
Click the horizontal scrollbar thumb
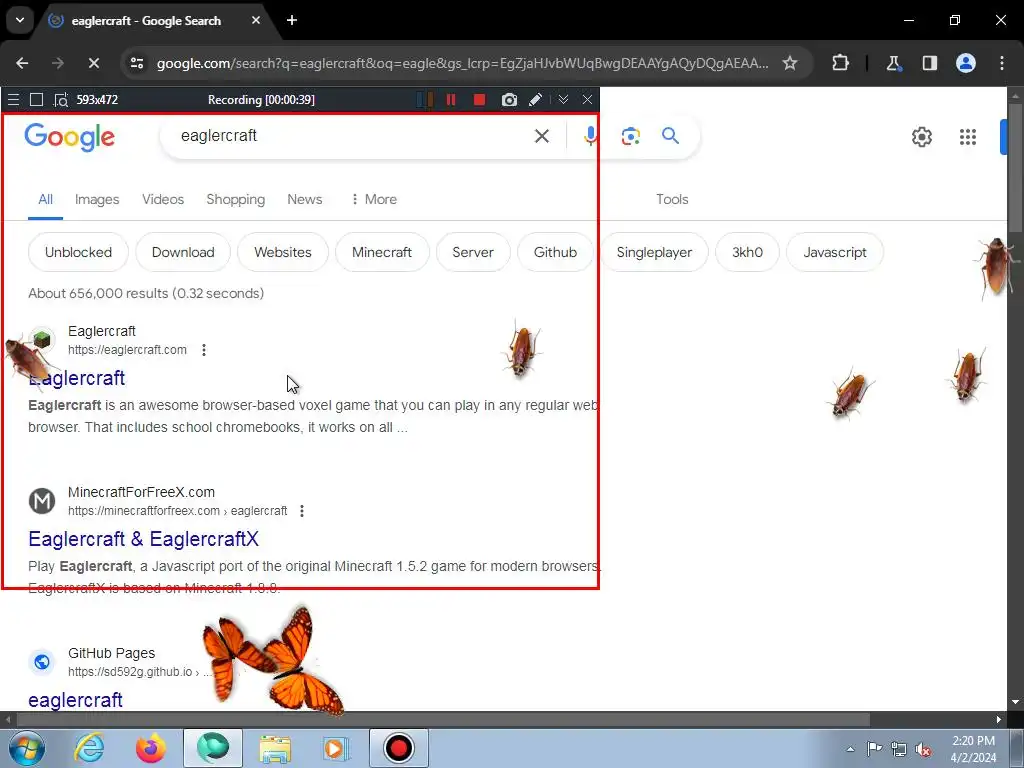coord(443,720)
